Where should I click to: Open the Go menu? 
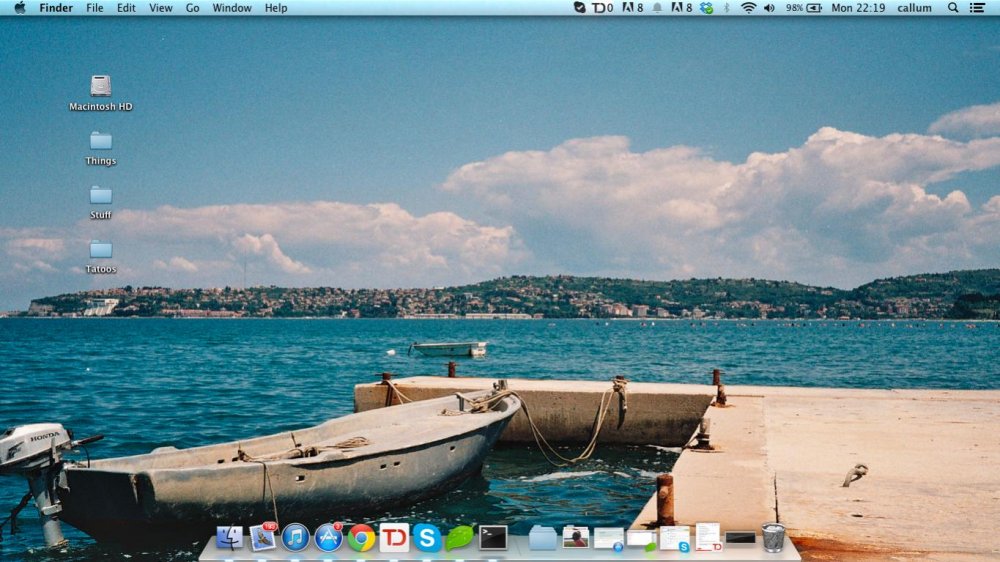click(x=192, y=8)
